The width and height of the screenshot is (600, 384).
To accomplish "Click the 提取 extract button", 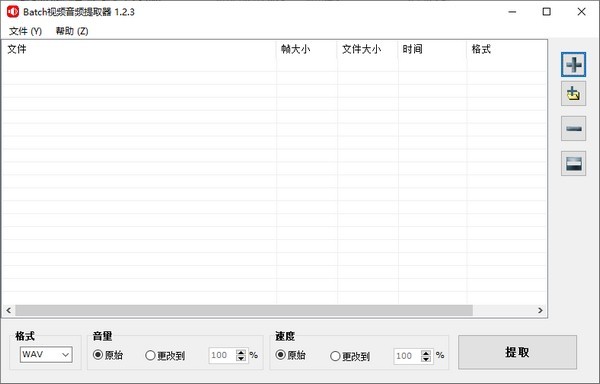I will tap(517, 352).
